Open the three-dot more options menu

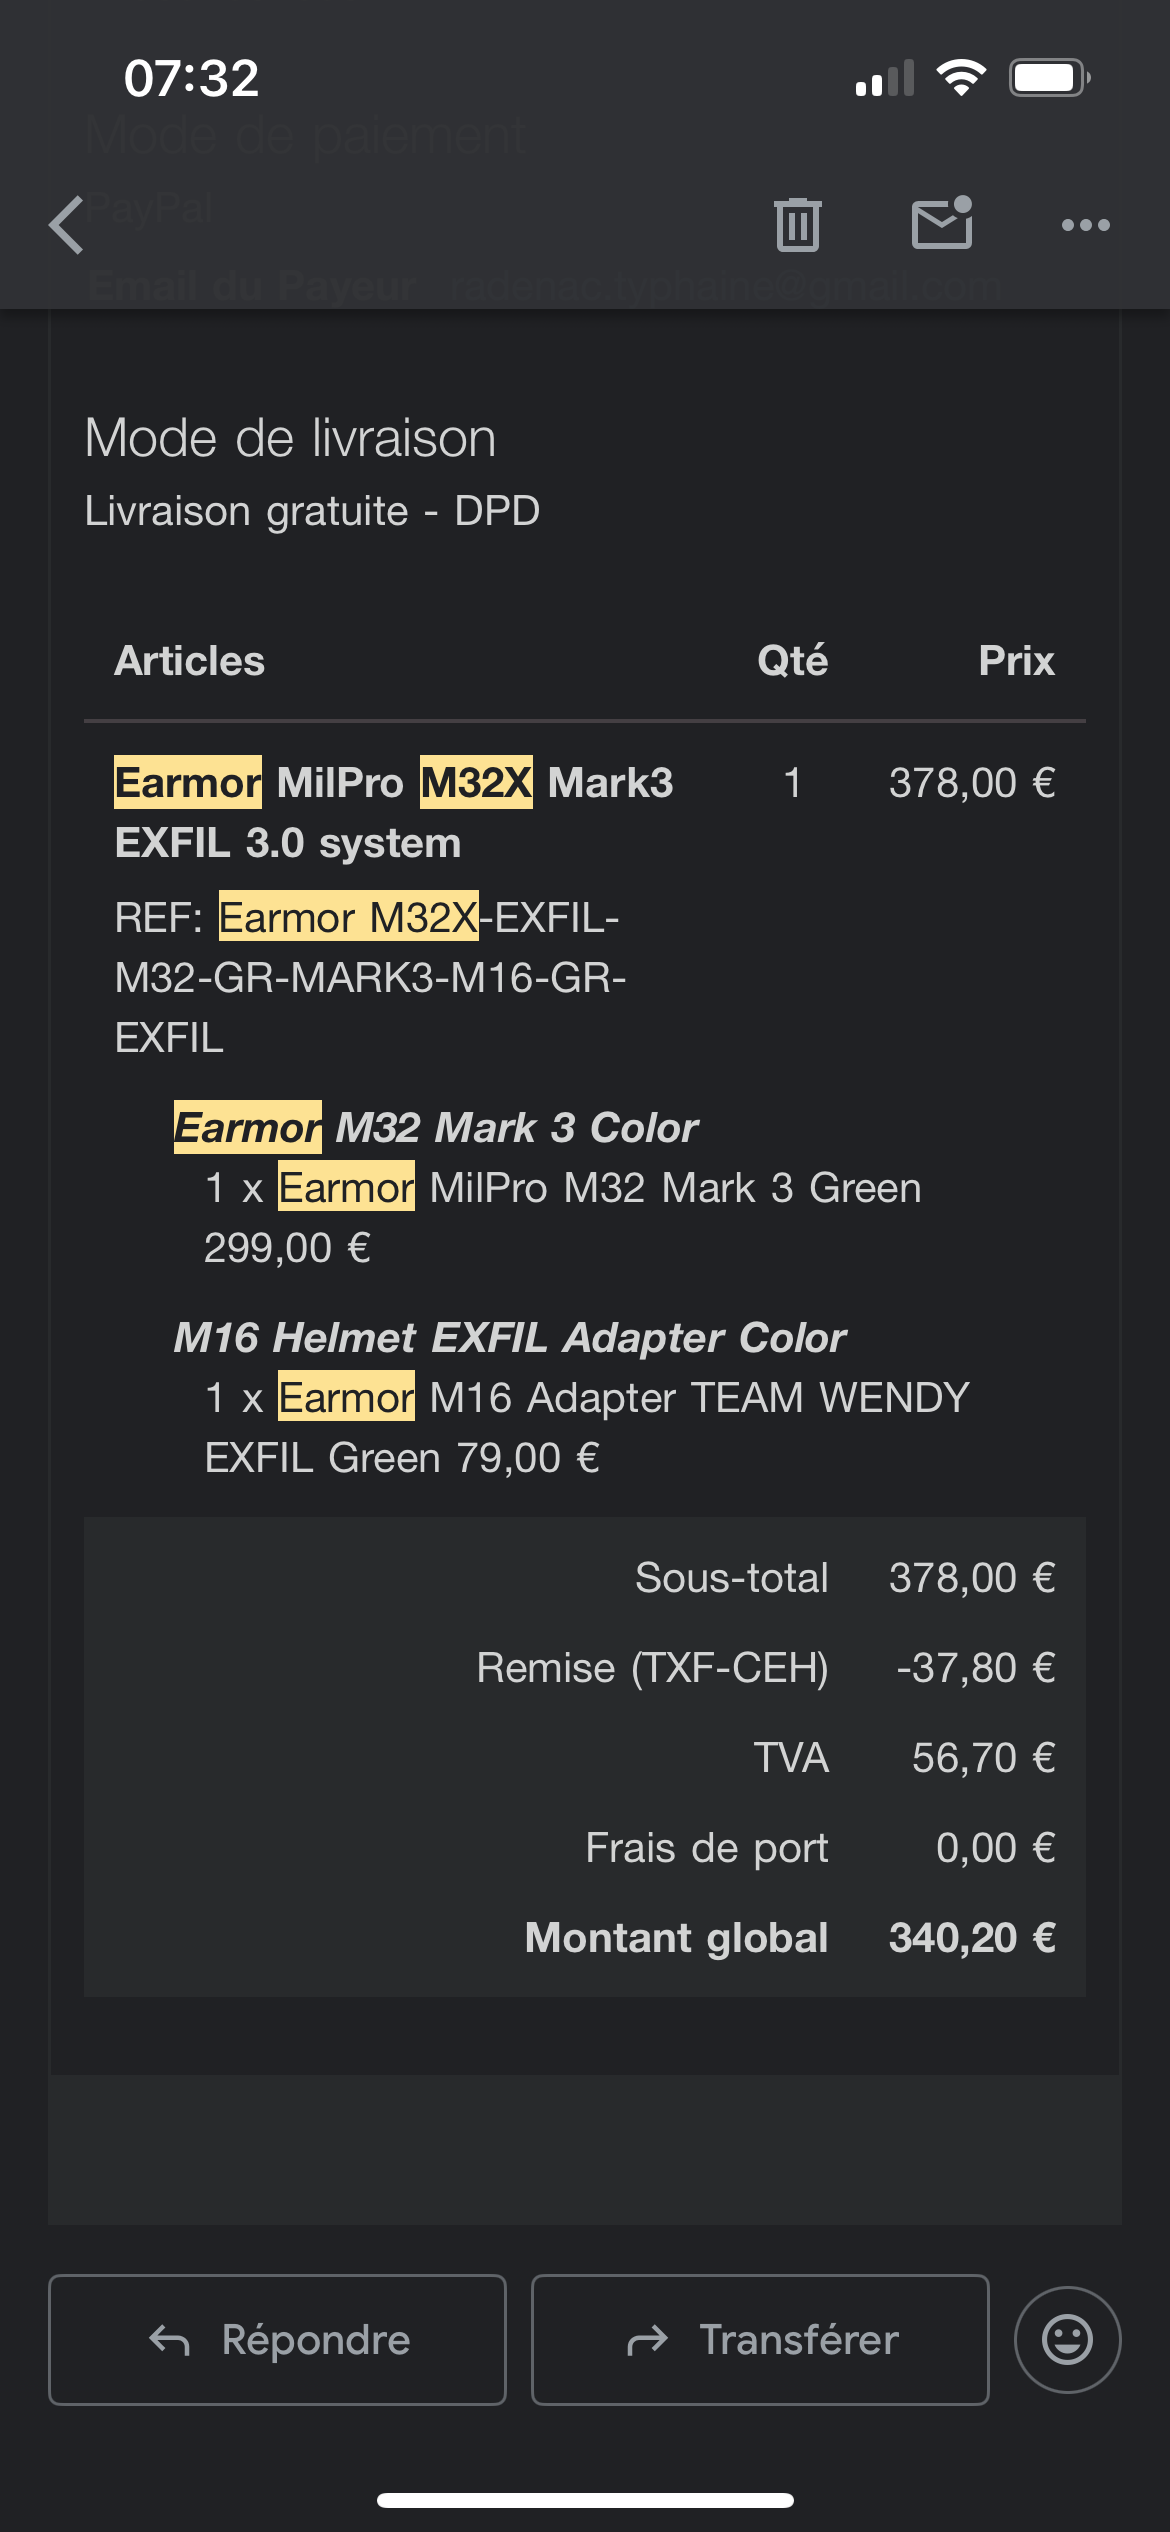(1085, 225)
